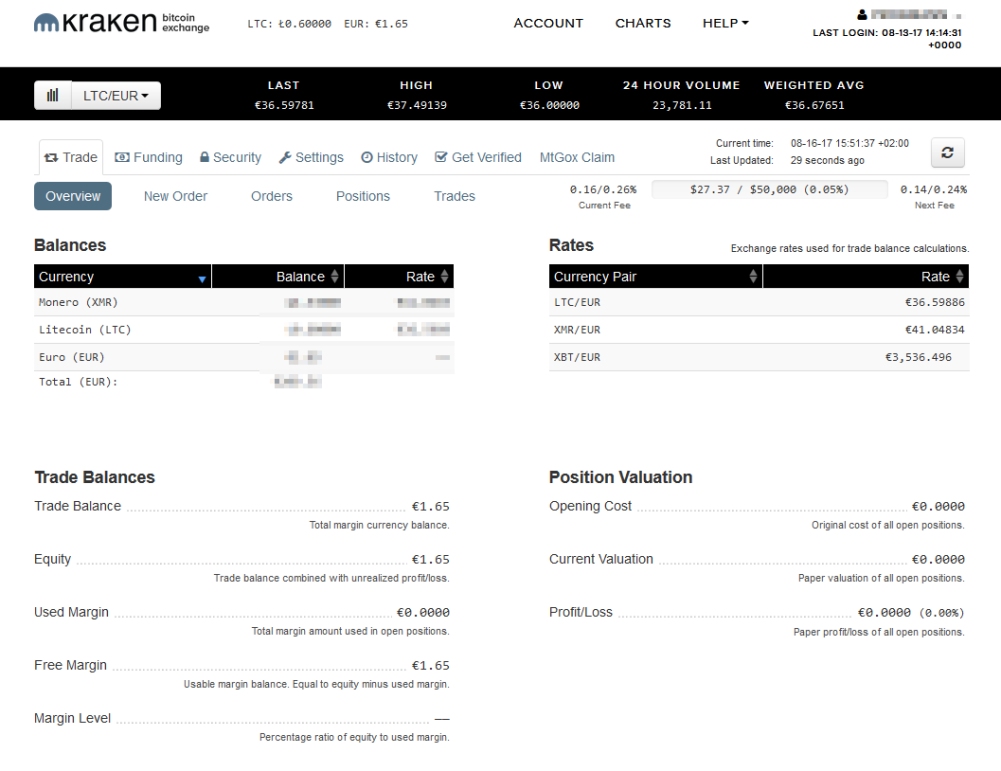Expand the HELP menu
Image resolution: width=1001 pixels, height=771 pixels.
726,24
